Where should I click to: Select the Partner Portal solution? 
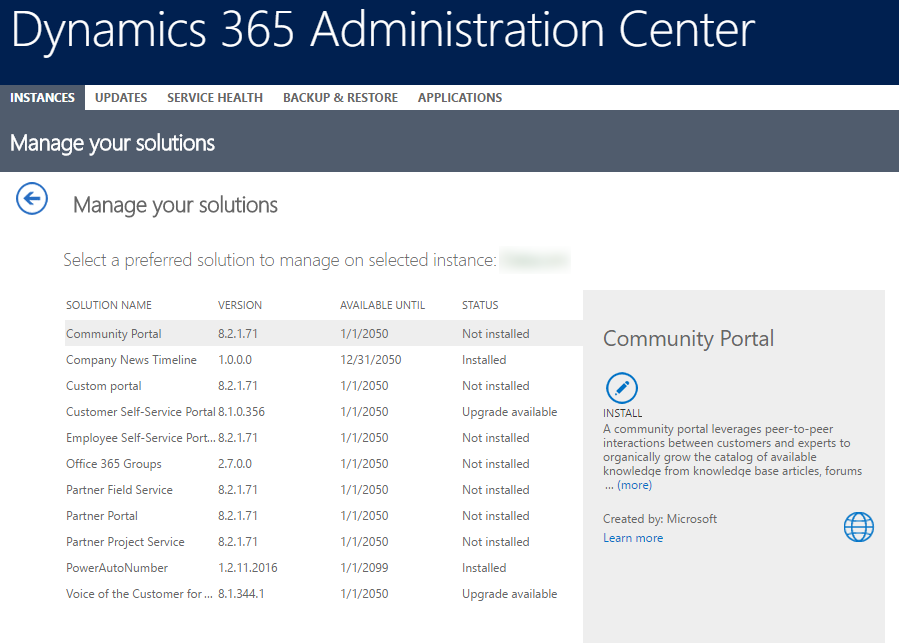pyautogui.click(x=324, y=516)
